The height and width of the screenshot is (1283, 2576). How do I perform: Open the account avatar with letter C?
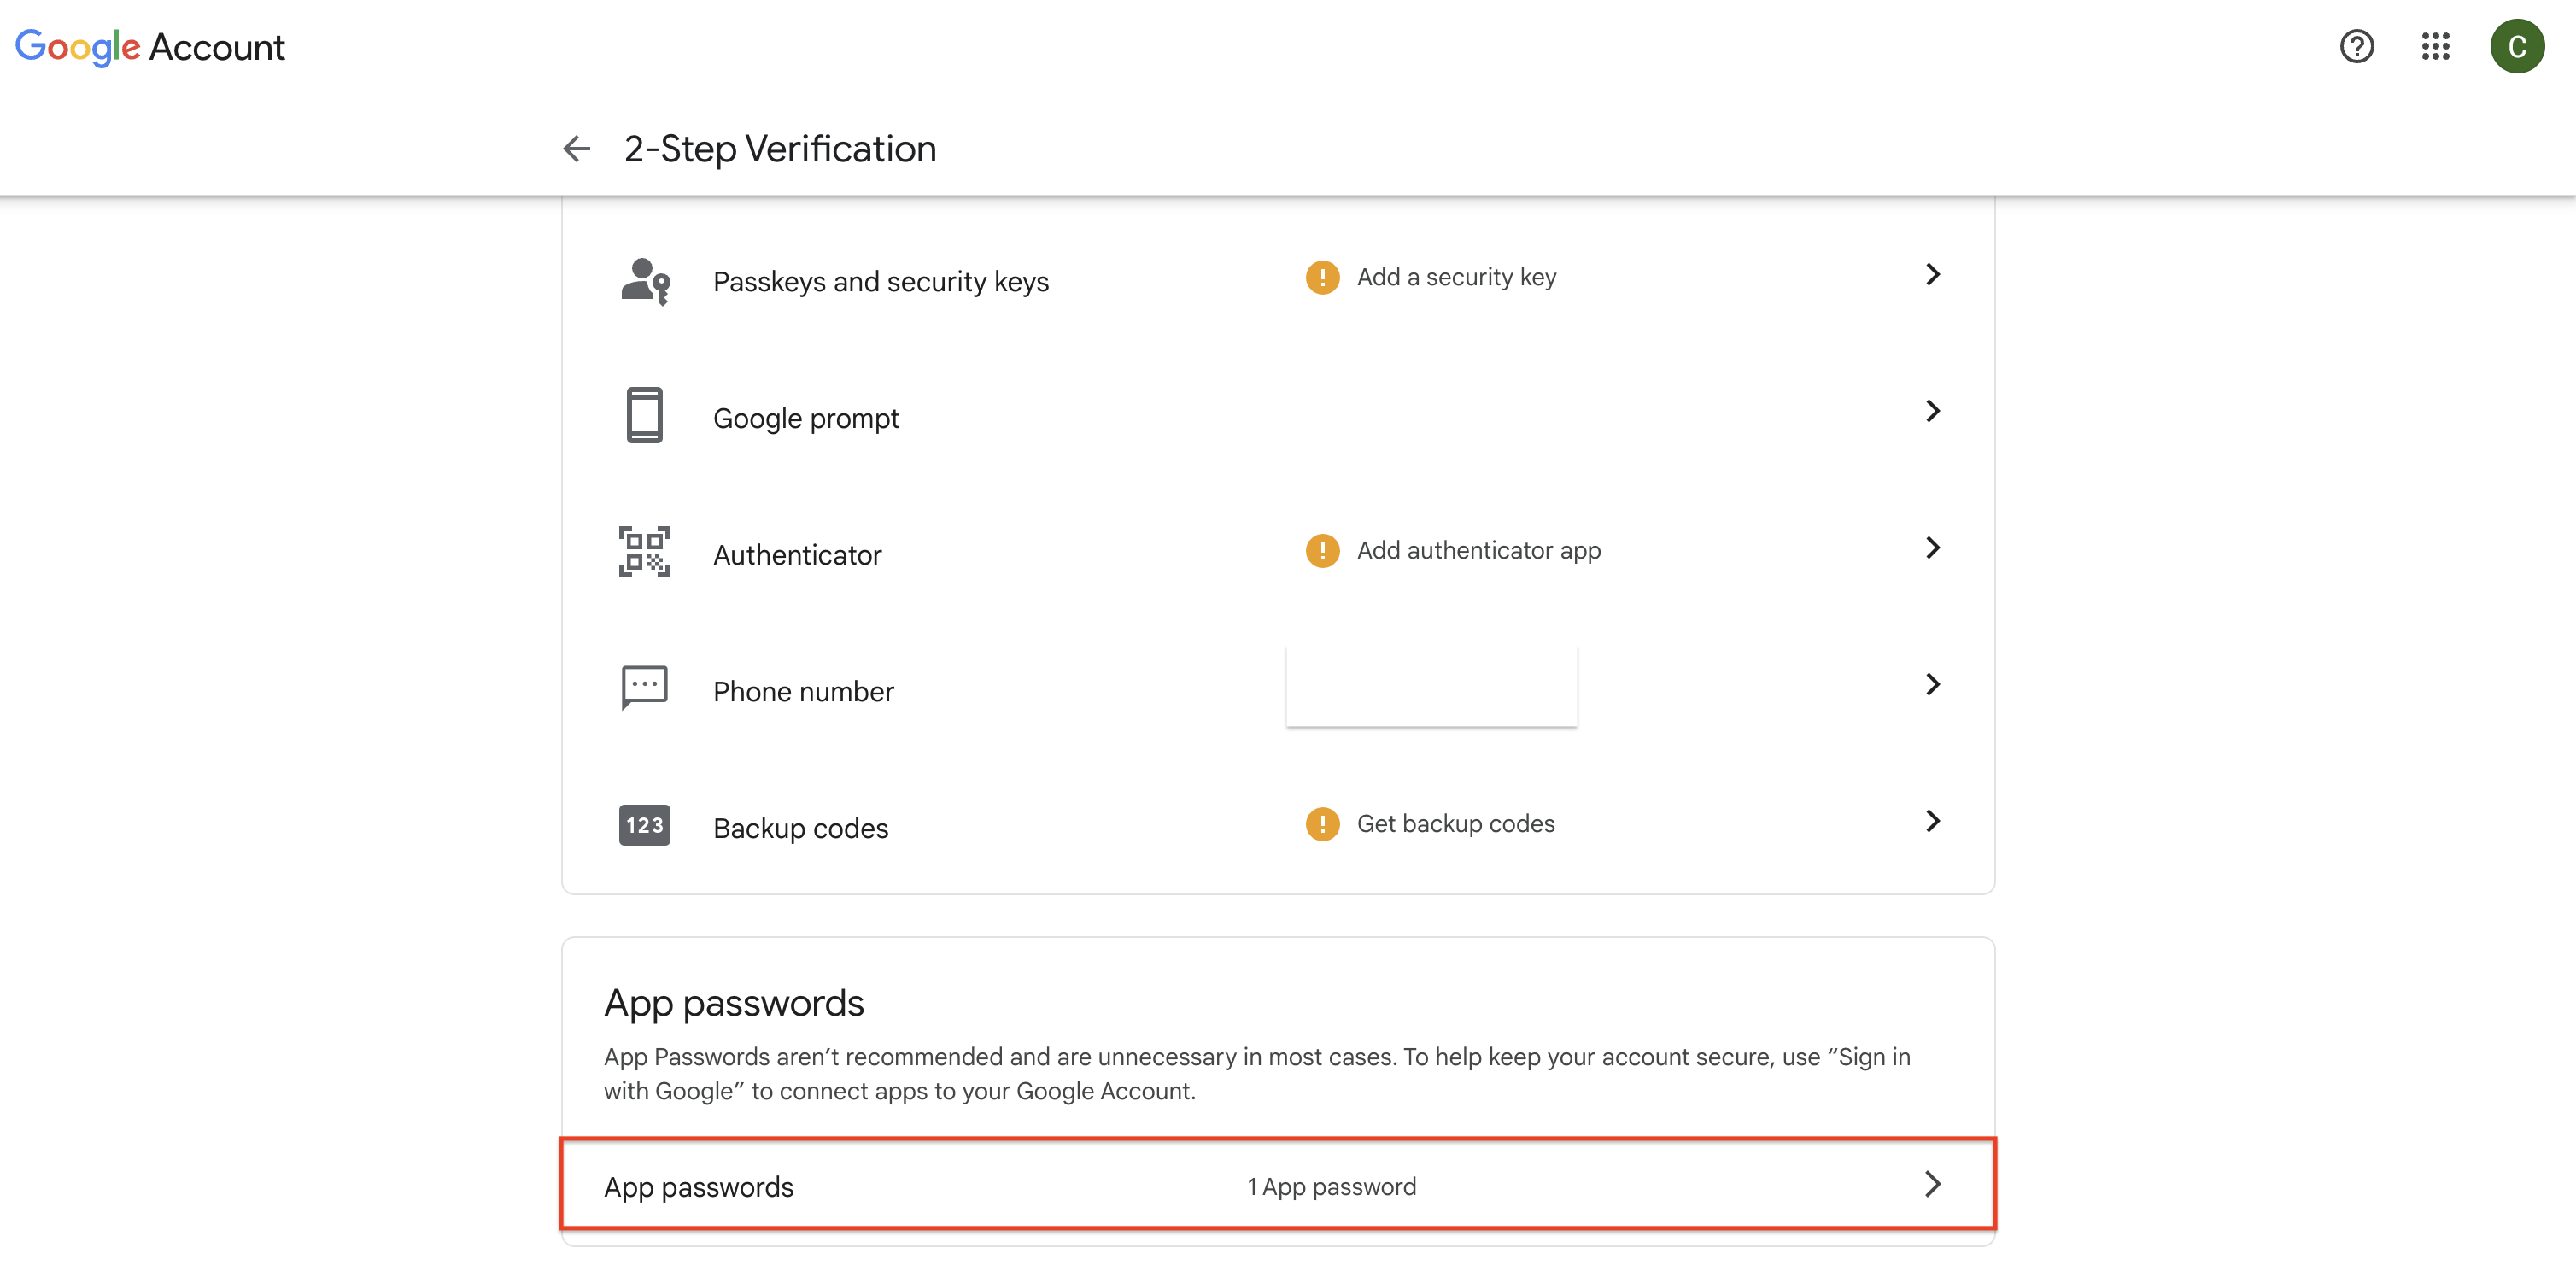(2516, 46)
